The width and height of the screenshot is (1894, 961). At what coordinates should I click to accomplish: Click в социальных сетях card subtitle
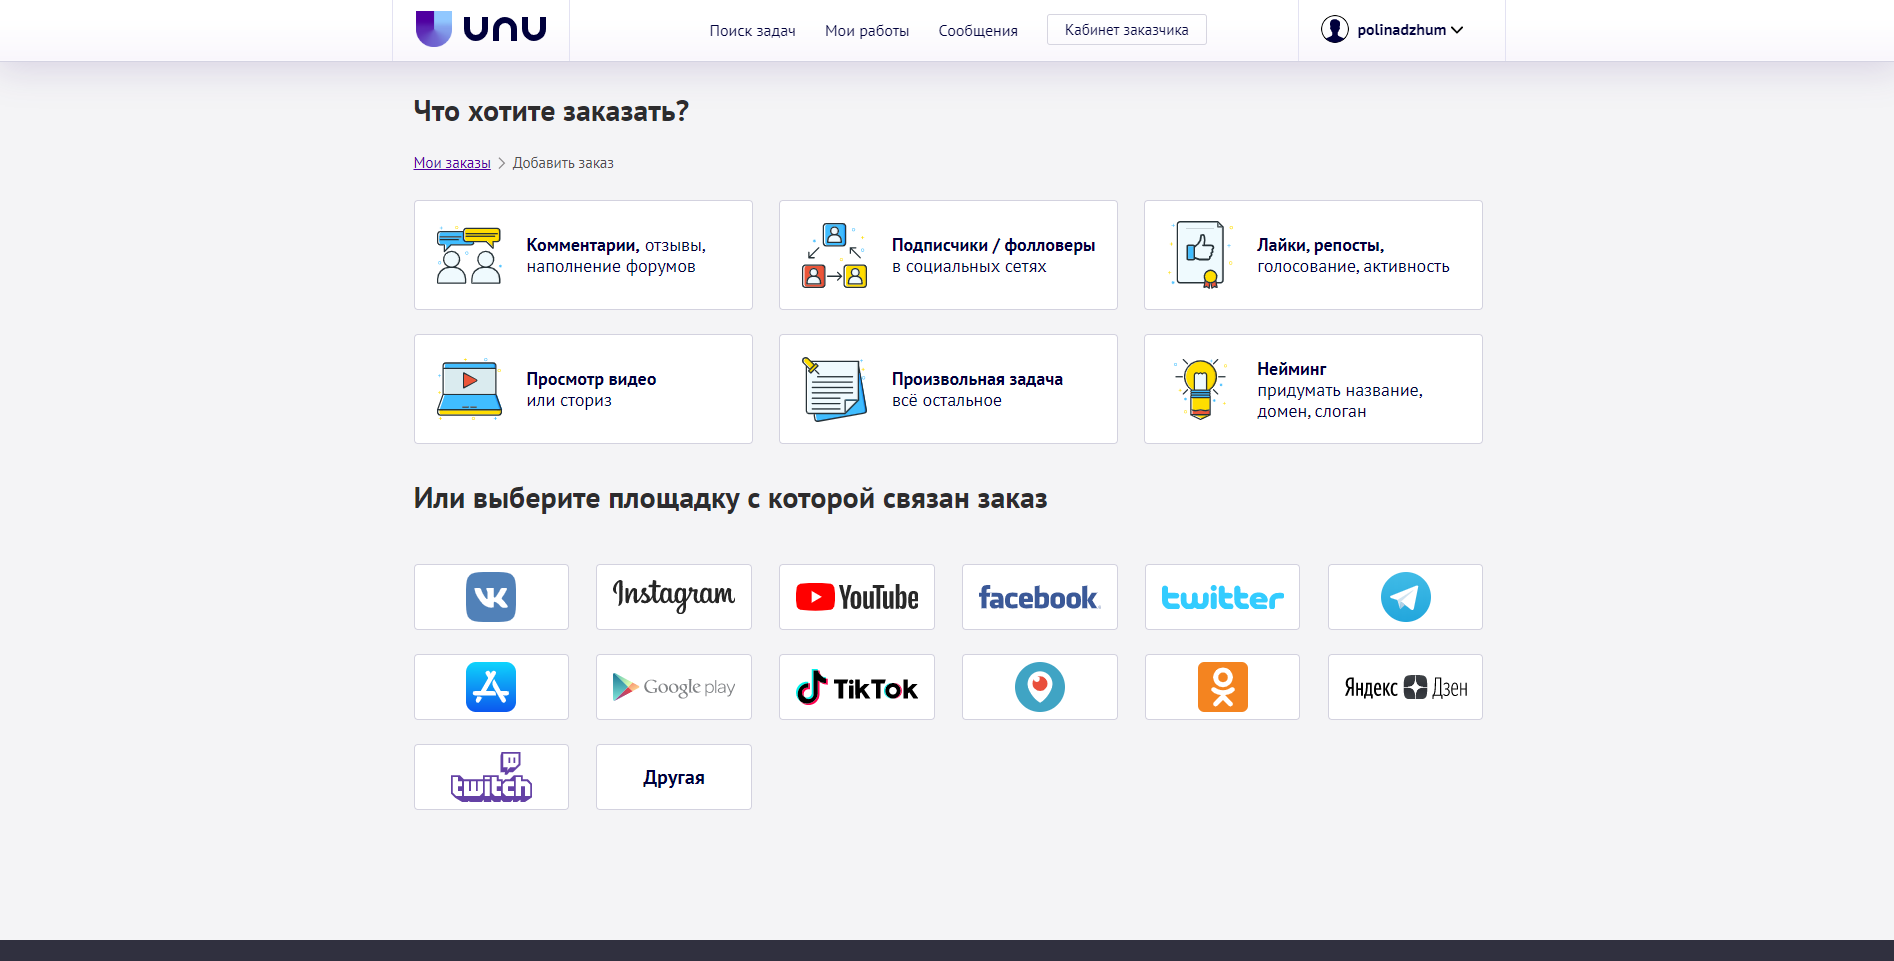tap(969, 267)
